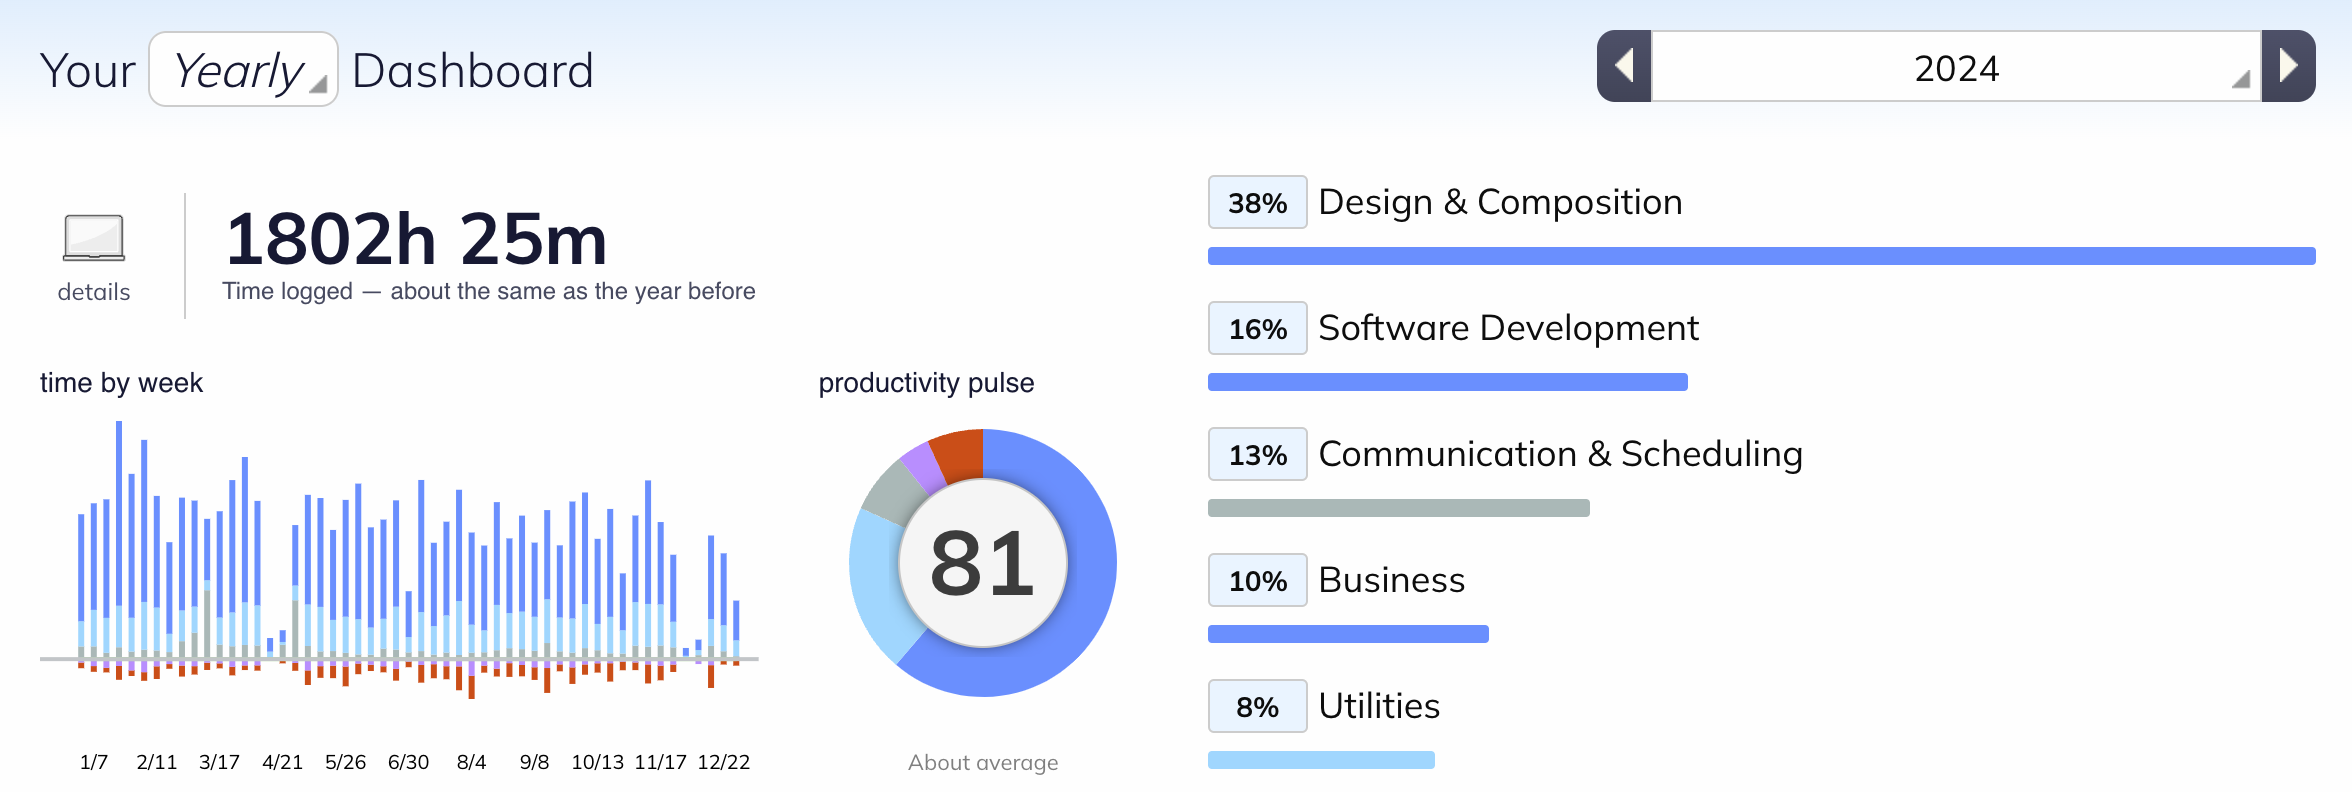Click the gray Communication & Scheduling bar
Viewport: 2352px width, 792px height.
coord(1398,508)
